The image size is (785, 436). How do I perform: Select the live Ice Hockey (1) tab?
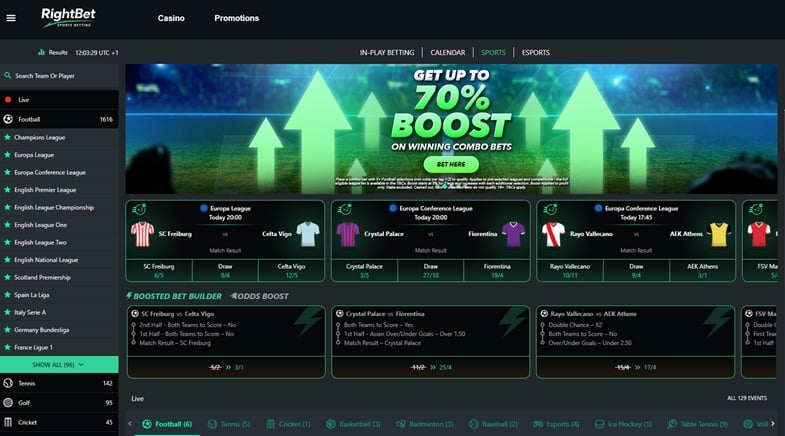[623, 424]
